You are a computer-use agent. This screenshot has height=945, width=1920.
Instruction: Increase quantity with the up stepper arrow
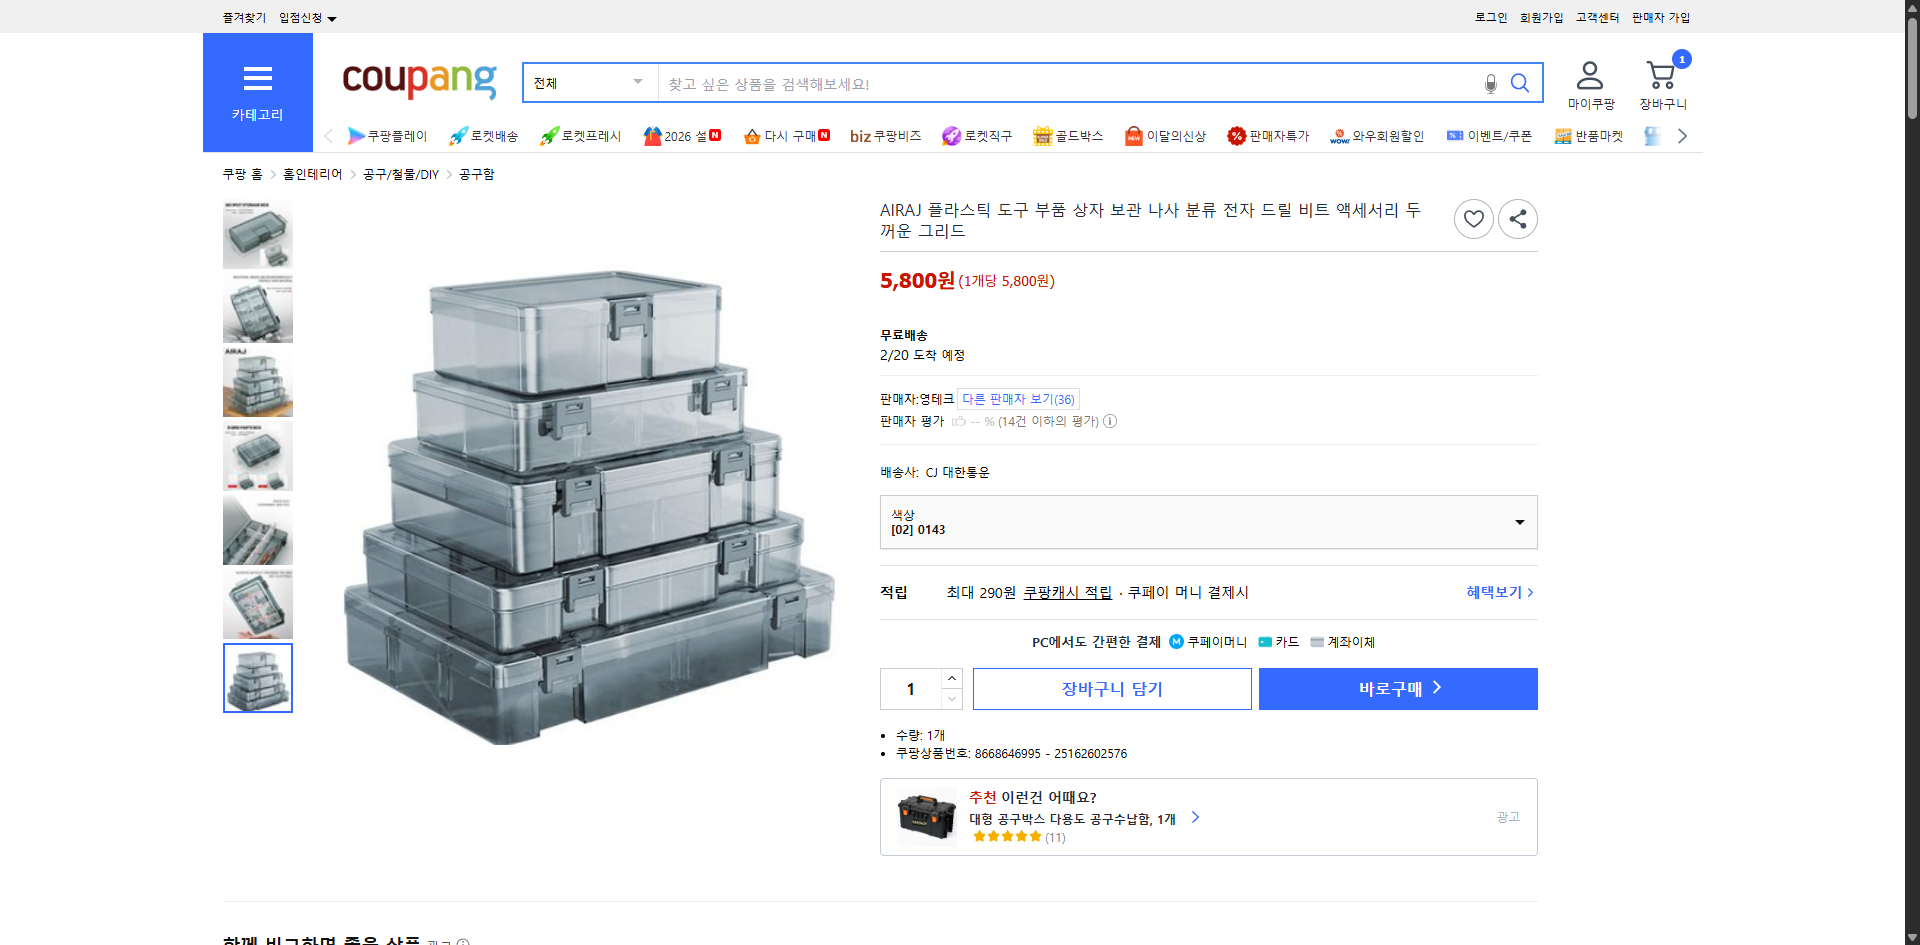click(x=951, y=678)
